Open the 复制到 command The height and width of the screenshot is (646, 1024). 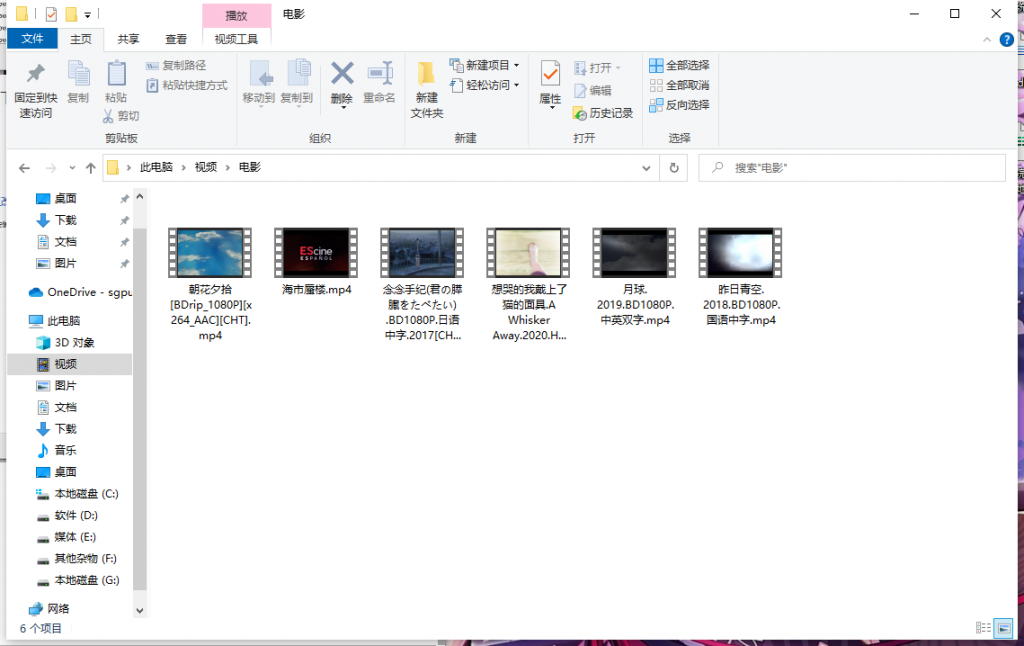(296, 82)
